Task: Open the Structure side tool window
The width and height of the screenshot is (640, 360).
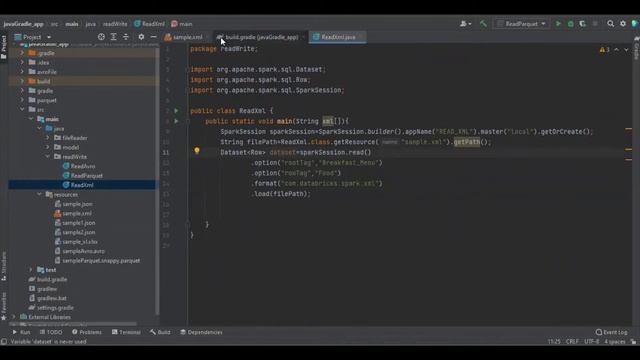Action: (x=4, y=265)
